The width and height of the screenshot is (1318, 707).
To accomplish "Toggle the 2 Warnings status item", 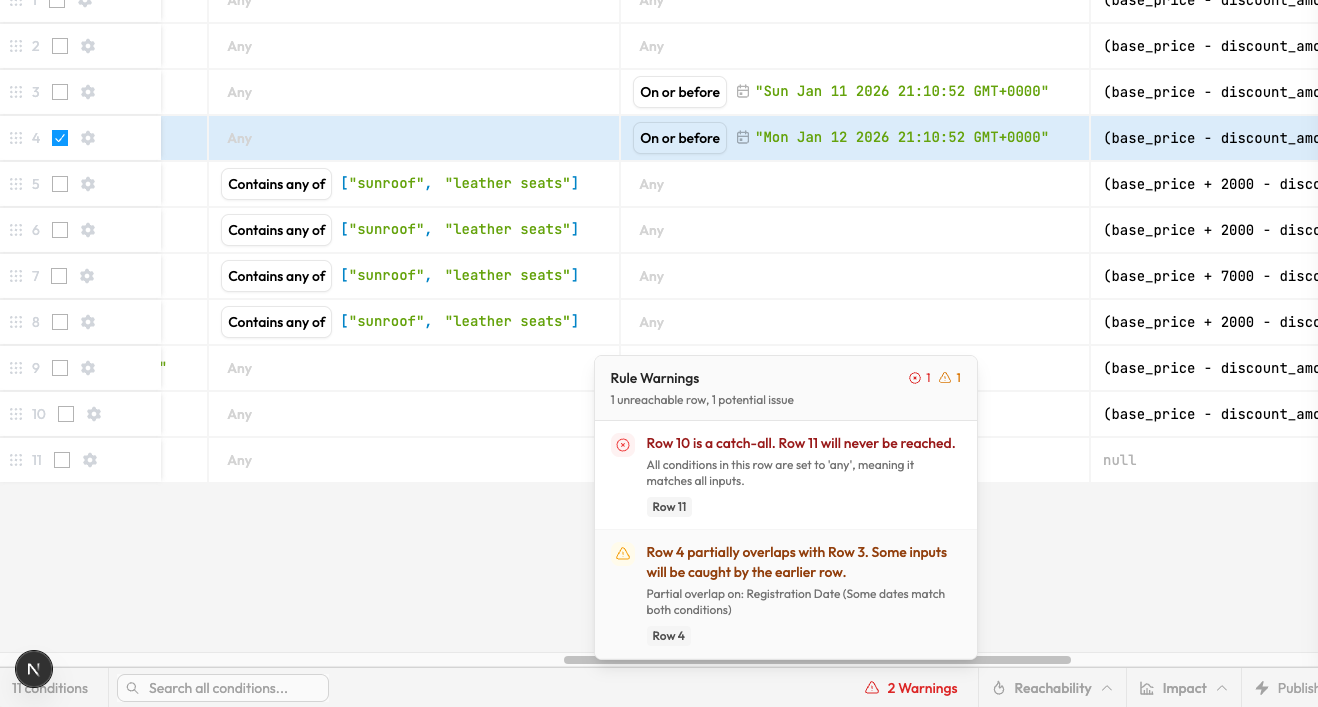I will 911,688.
